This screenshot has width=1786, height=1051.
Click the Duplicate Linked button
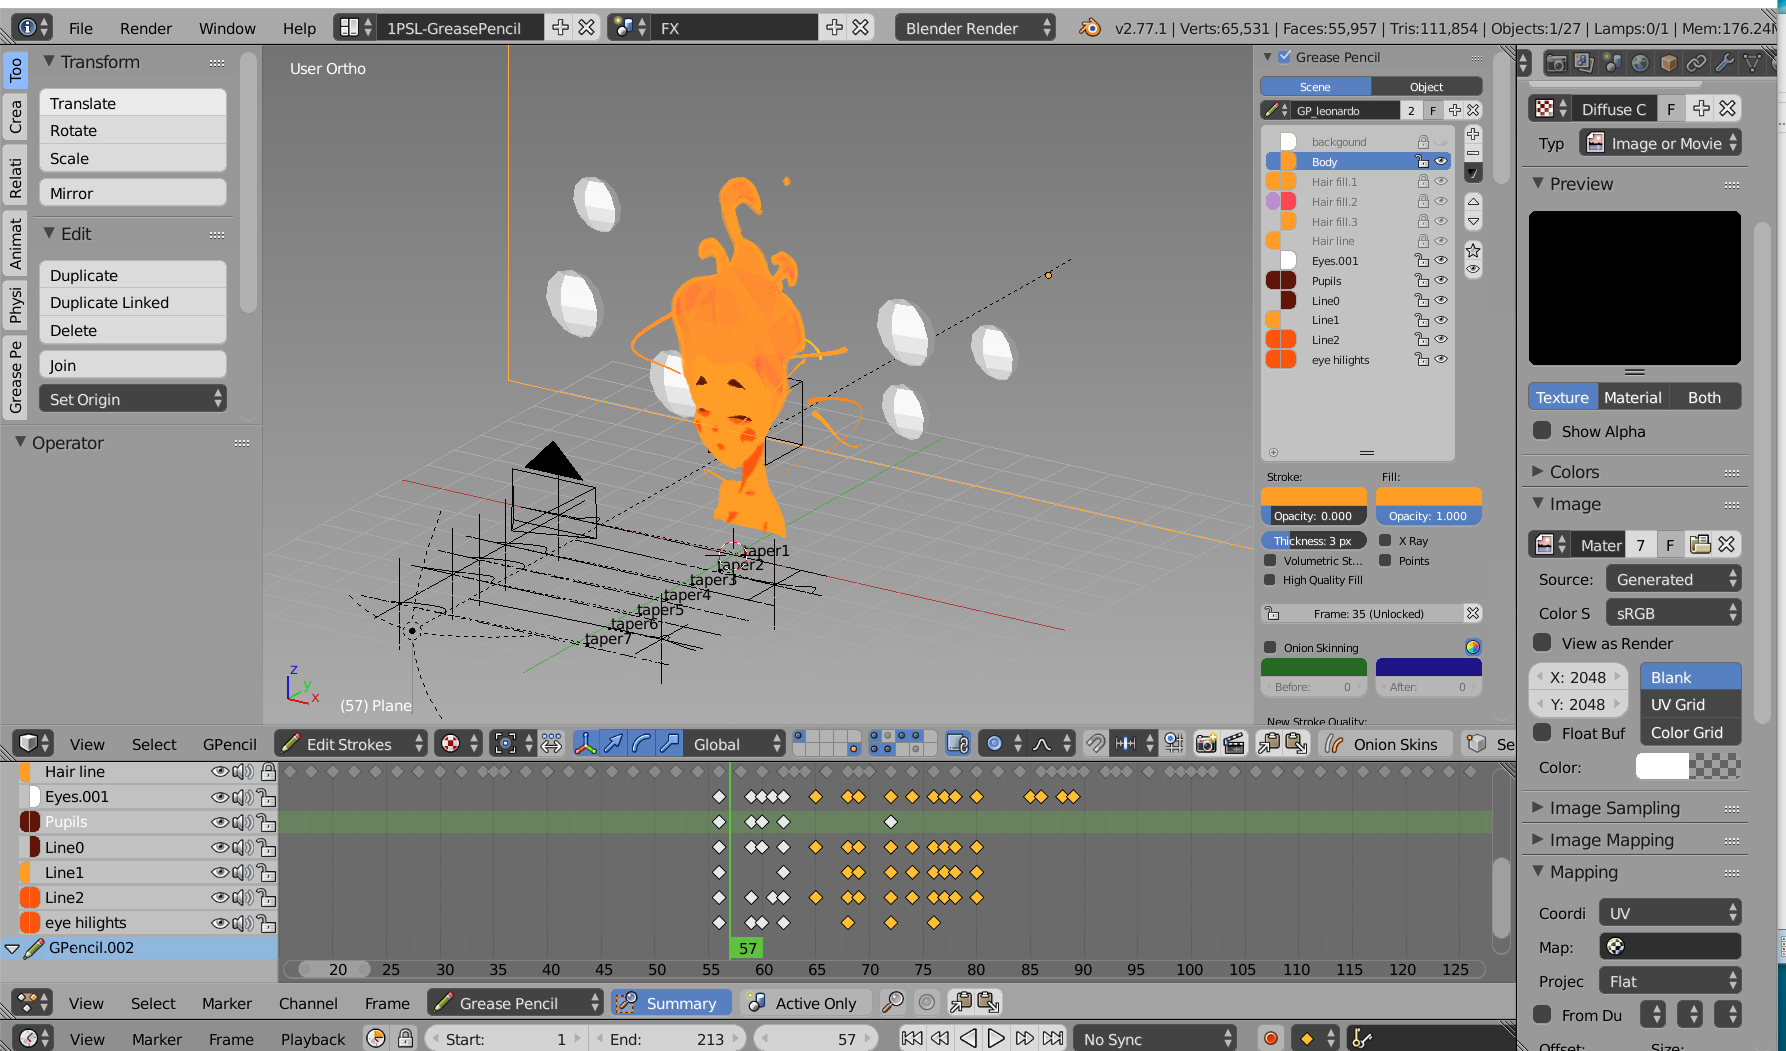[132, 302]
